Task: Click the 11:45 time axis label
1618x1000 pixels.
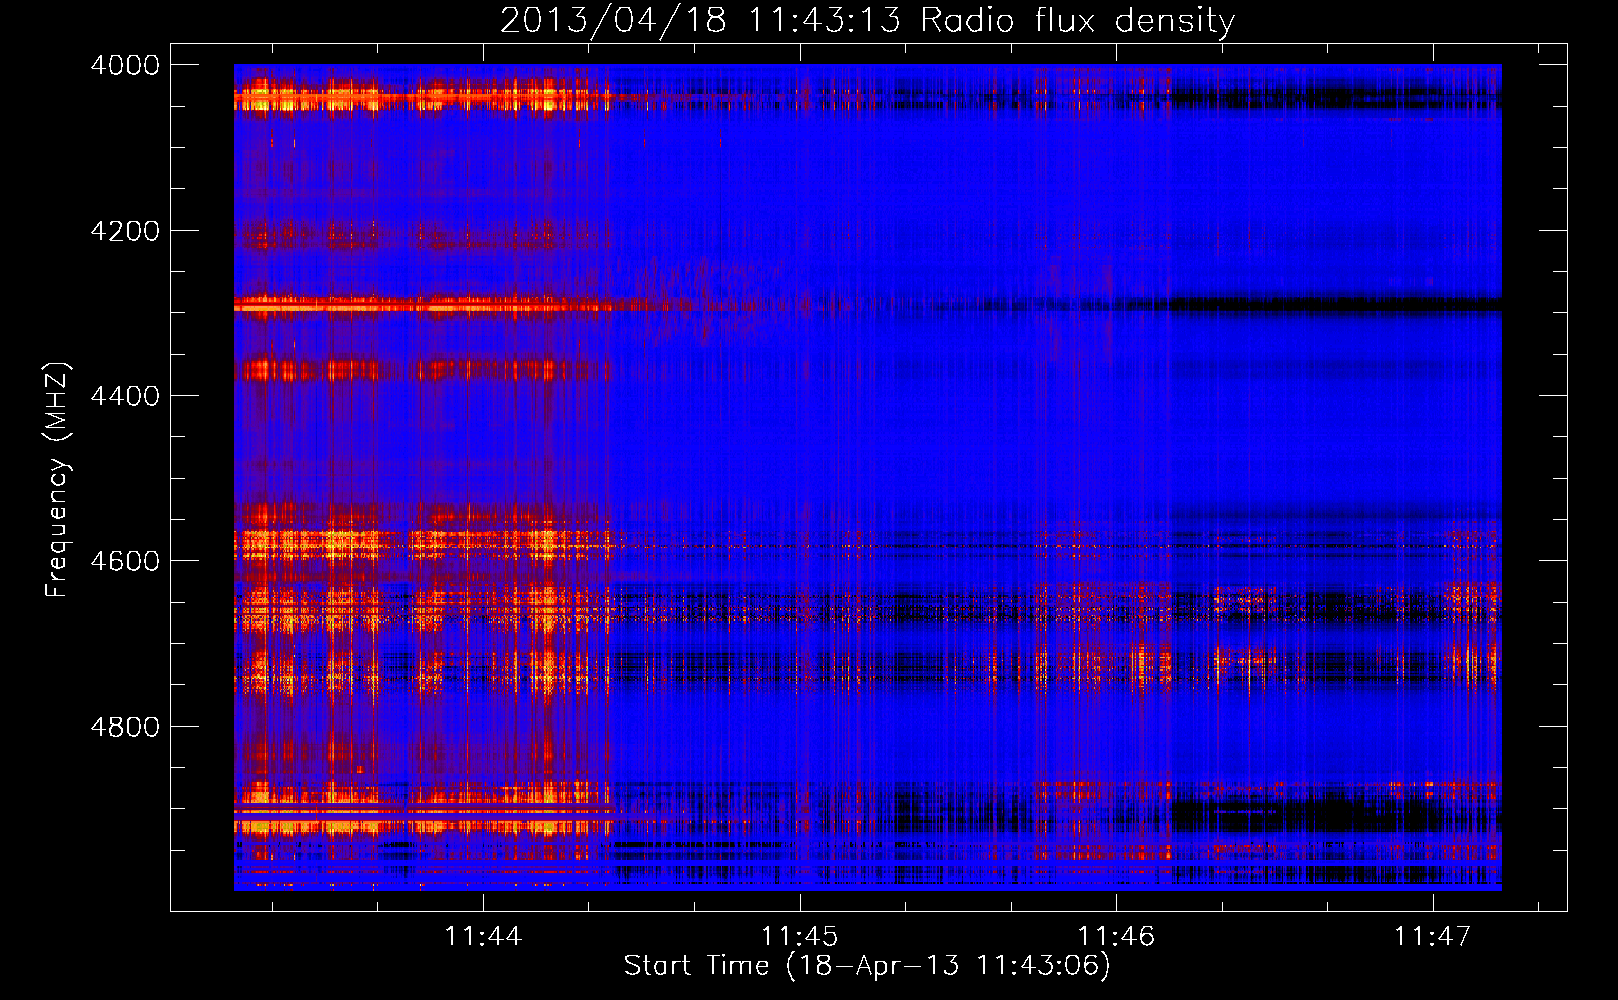Action: pos(799,936)
